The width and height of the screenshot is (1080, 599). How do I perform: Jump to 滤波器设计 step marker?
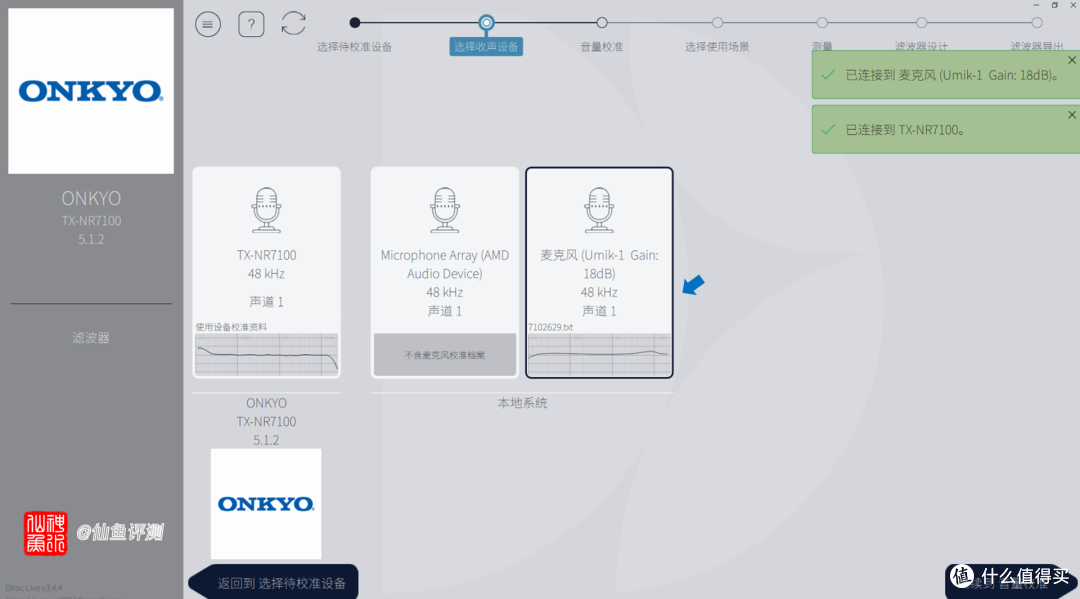point(922,23)
